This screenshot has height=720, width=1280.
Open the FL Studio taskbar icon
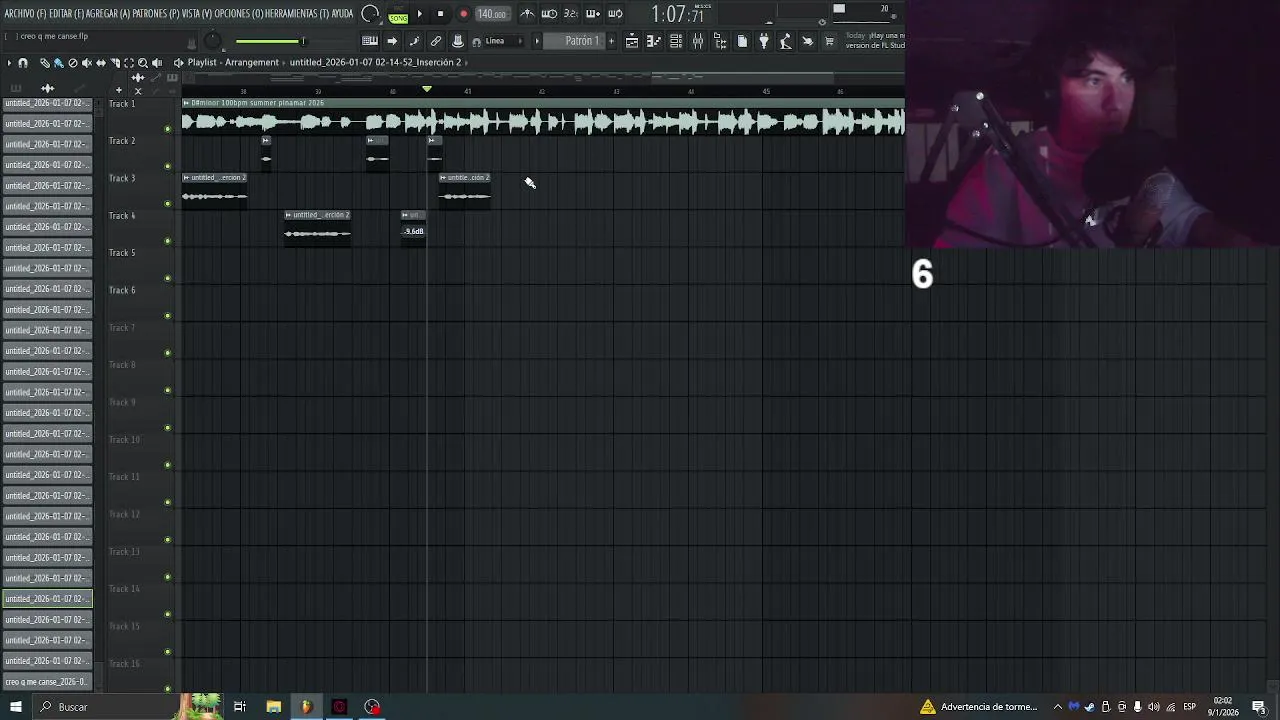tap(306, 707)
